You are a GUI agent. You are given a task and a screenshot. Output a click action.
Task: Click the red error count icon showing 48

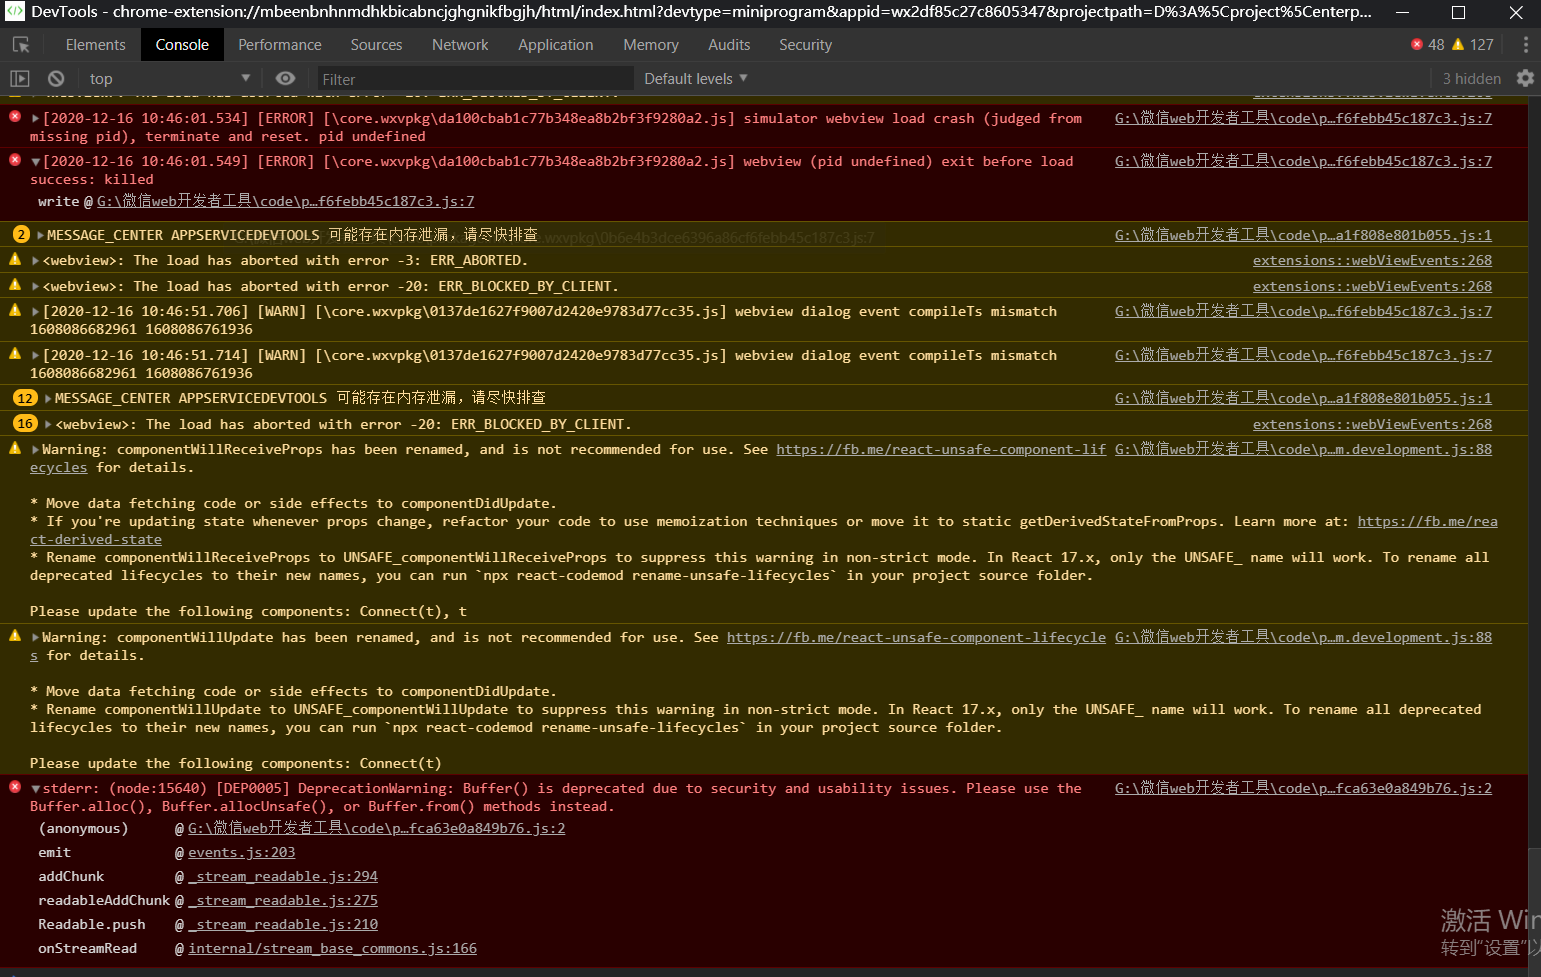click(1417, 44)
